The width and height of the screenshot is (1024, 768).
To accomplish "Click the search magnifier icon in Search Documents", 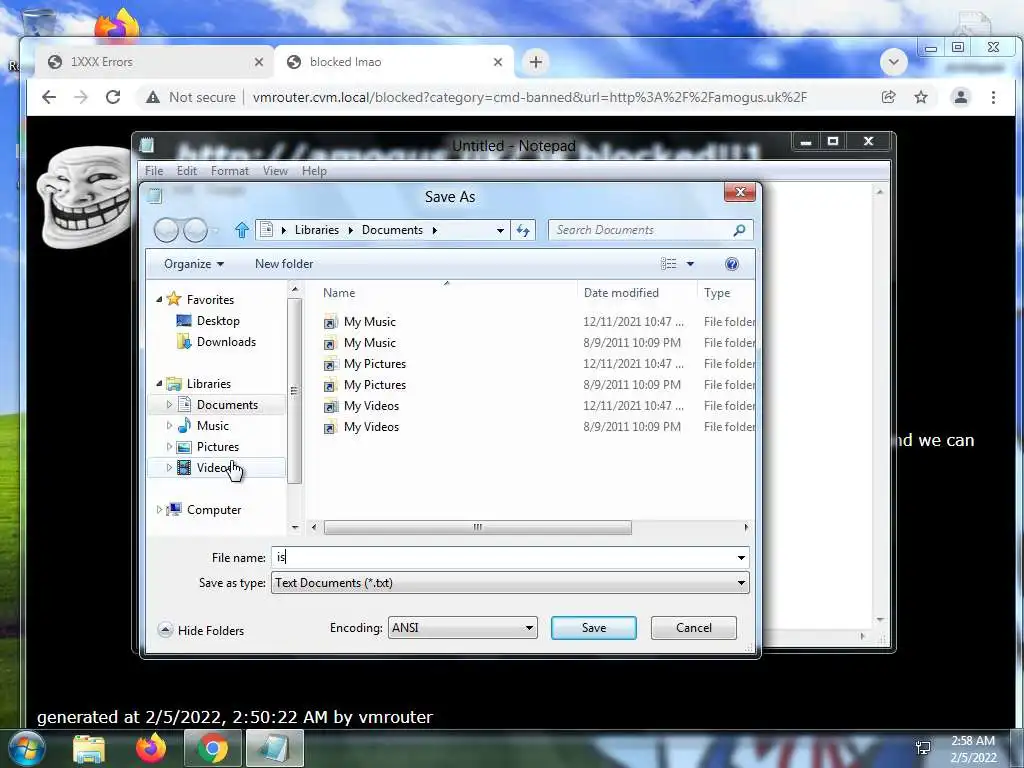I will (739, 230).
